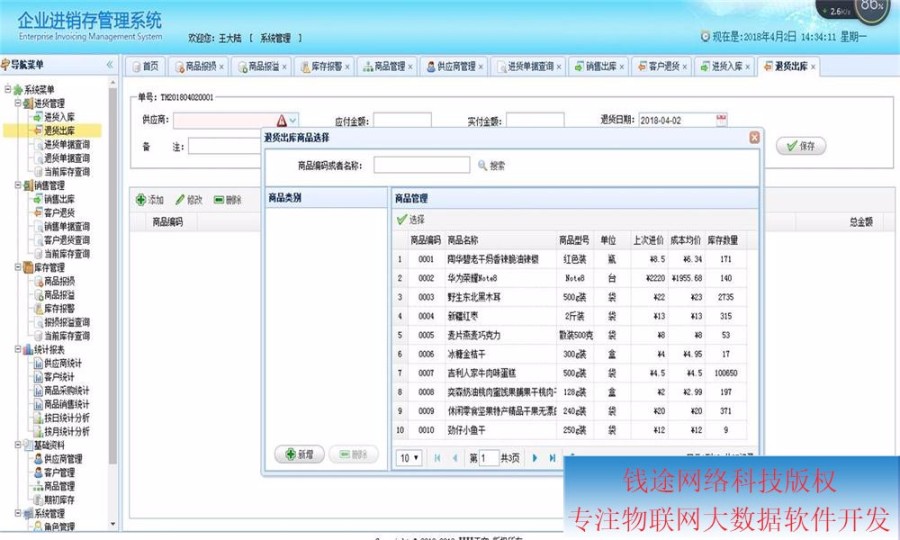This screenshot has width=900, height=540.
Task: Click the navigation tree scroll-down arrow
Action: pos(112,524)
